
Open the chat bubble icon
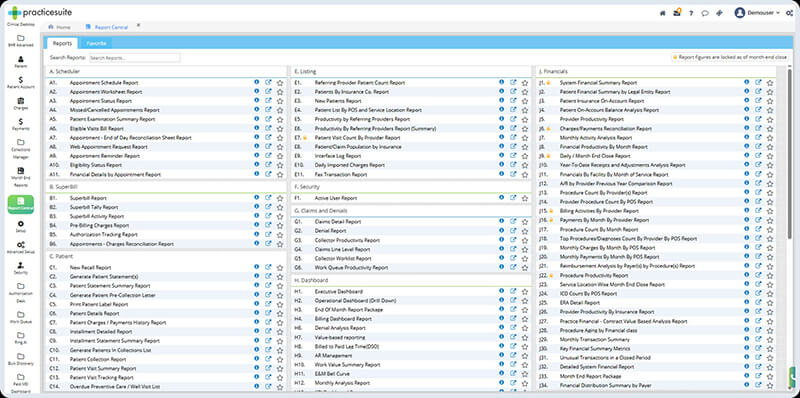[705, 13]
